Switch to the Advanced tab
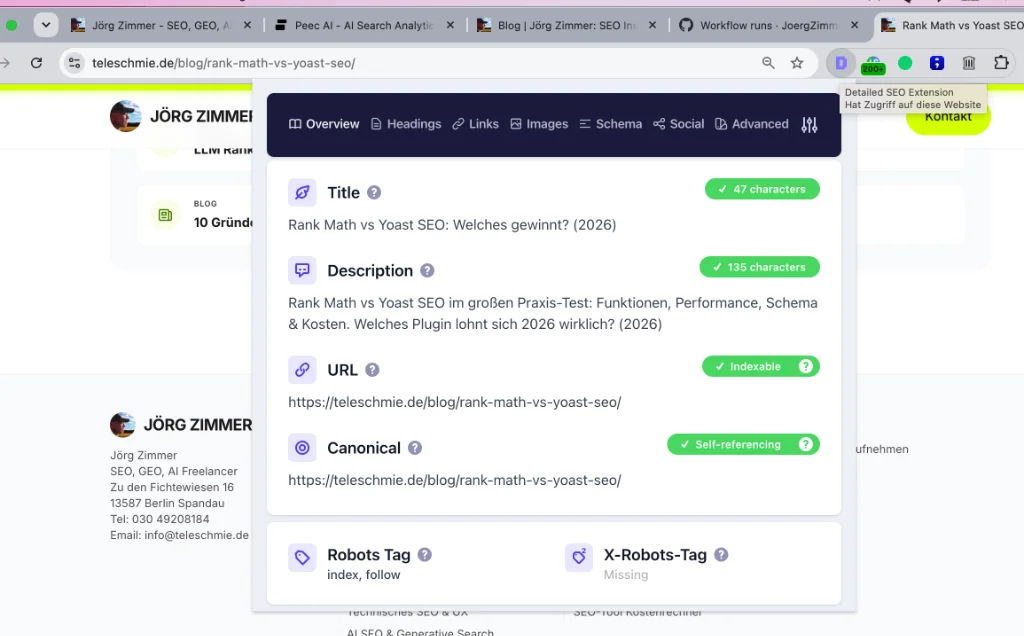The width and height of the screenshot is (1024, 636). [752, 124]
